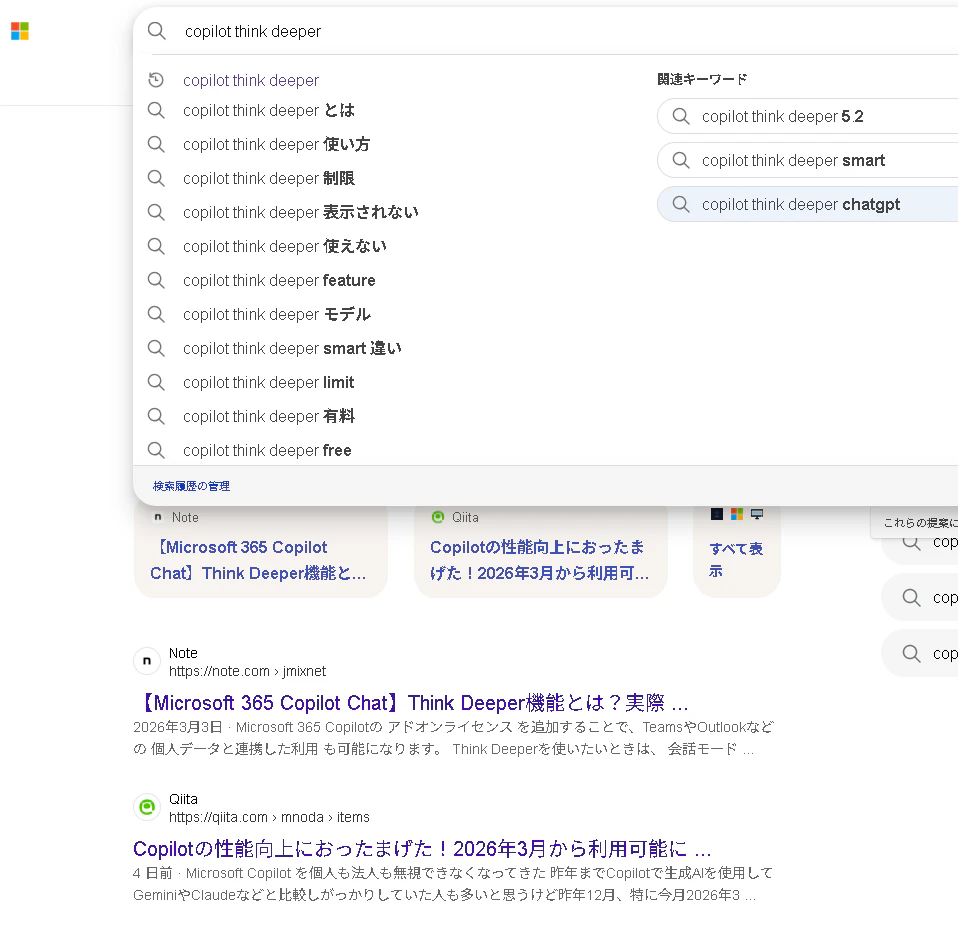The width and height of the screenshot is (958, 930).
Task: Open note.com › jmixnet URL
Action: pyautogui.click(x=247, y=672)
